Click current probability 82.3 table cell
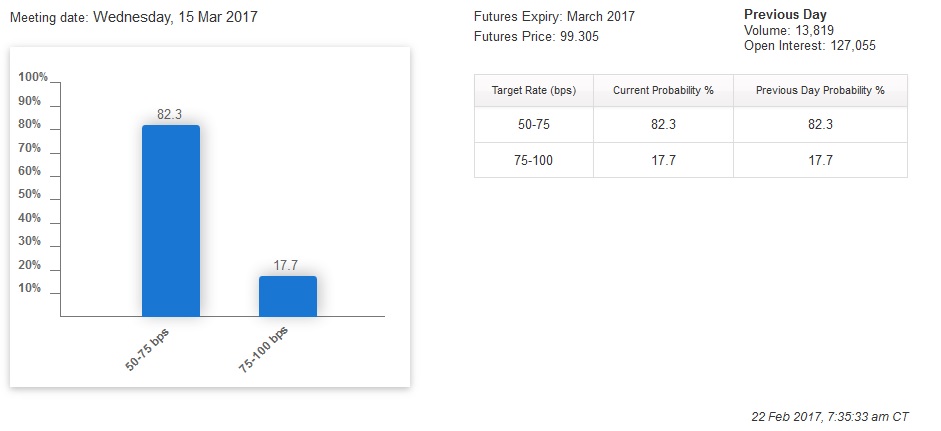Viewport: 941px width, 431px height. [663, 125]
